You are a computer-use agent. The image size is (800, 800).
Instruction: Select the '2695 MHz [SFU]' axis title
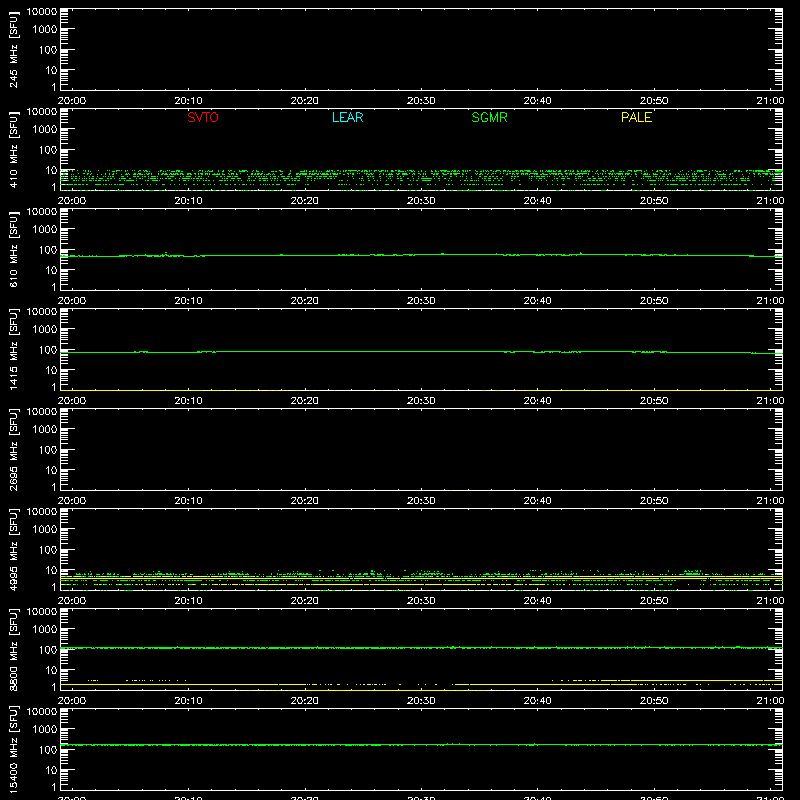[13, 449]
